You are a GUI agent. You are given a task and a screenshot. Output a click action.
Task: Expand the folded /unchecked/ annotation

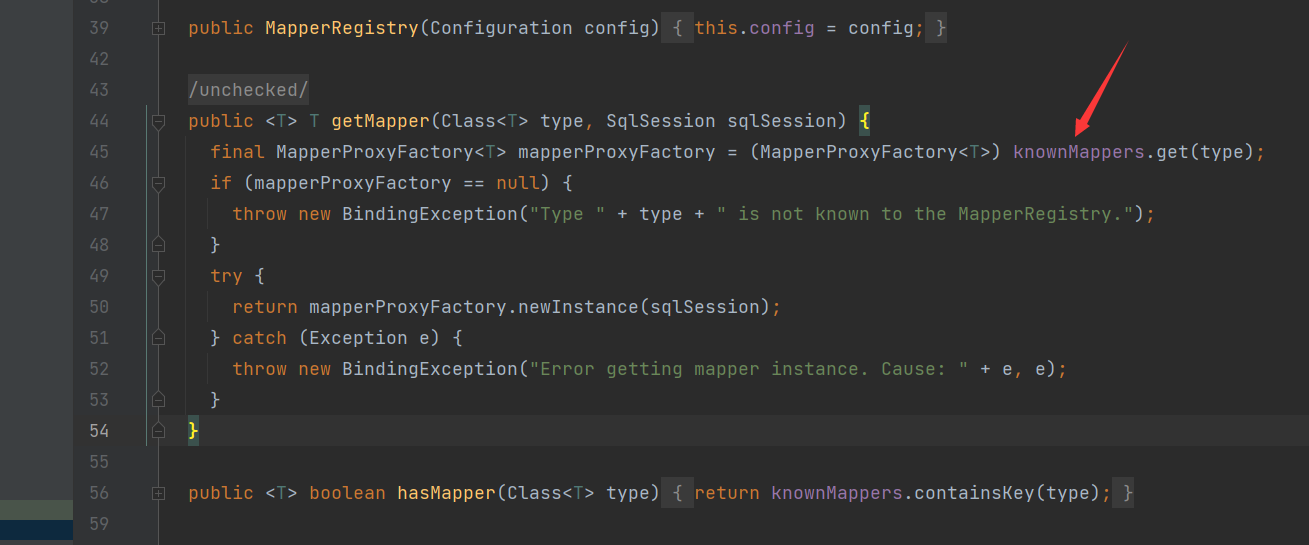tap(248, 90)
